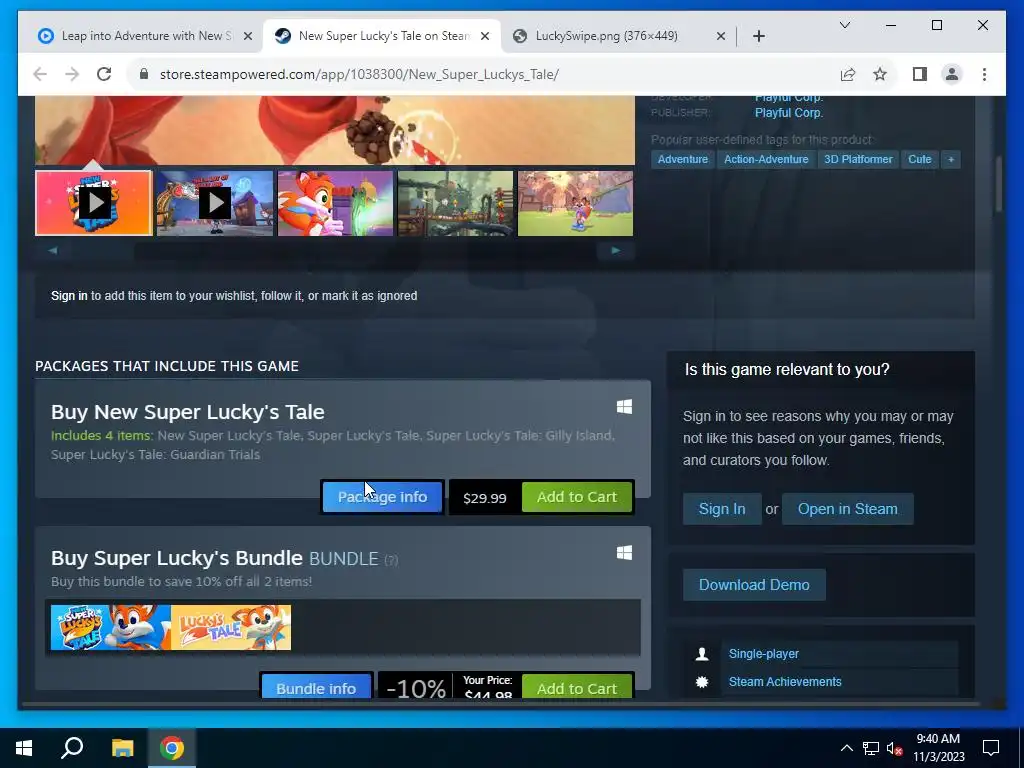Expand more tags with plus button
The image size is (1024, 768).
[x=951, y=159]
